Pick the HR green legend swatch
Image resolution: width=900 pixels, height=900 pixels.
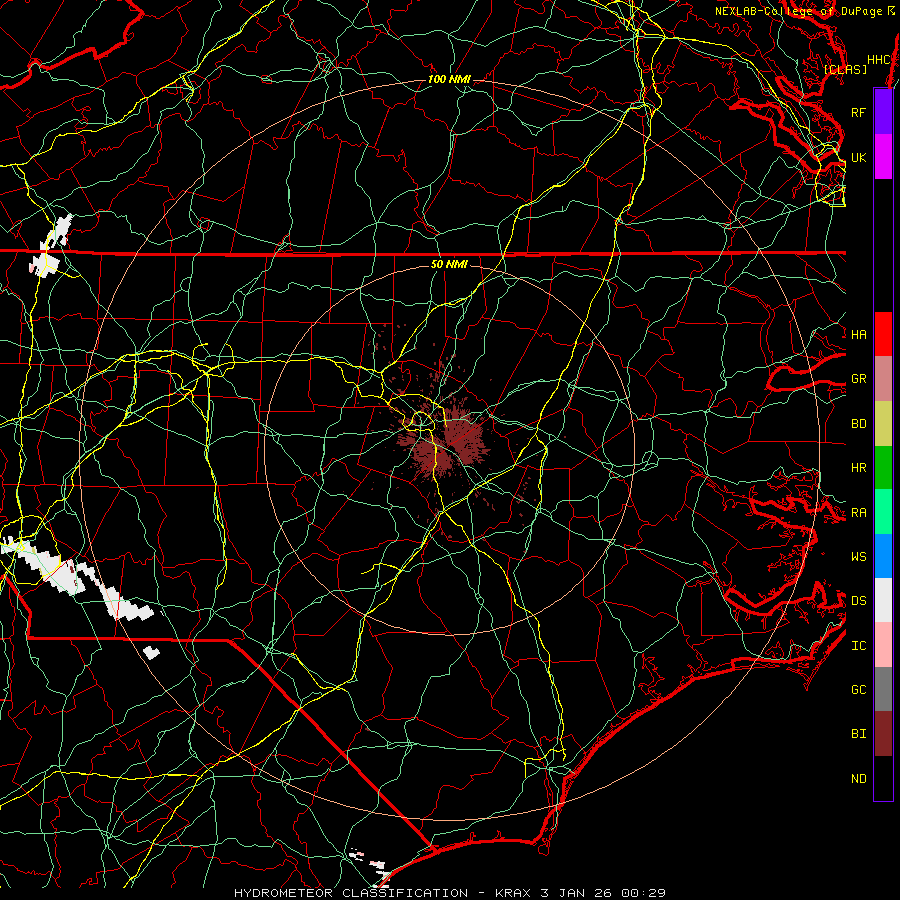883,467
